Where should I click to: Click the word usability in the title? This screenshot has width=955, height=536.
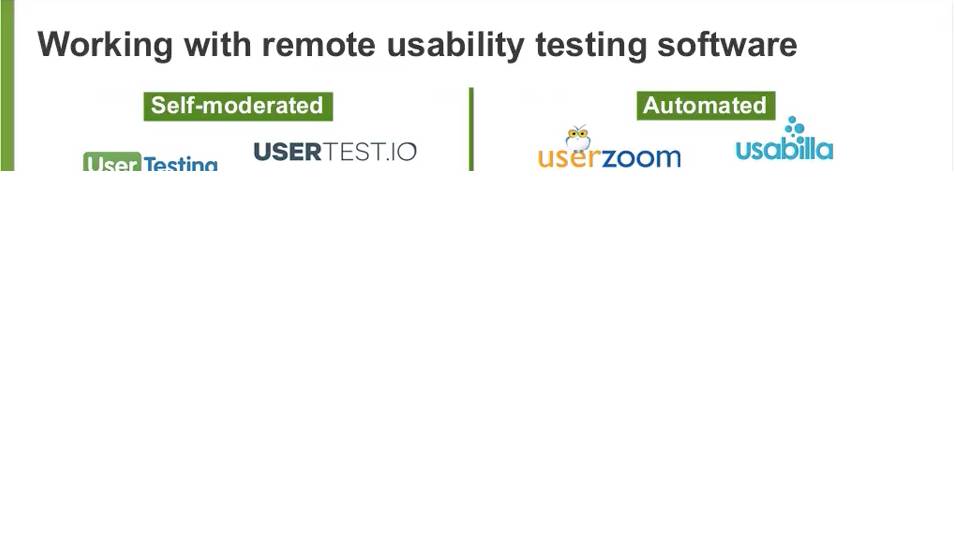pos(456,44)
